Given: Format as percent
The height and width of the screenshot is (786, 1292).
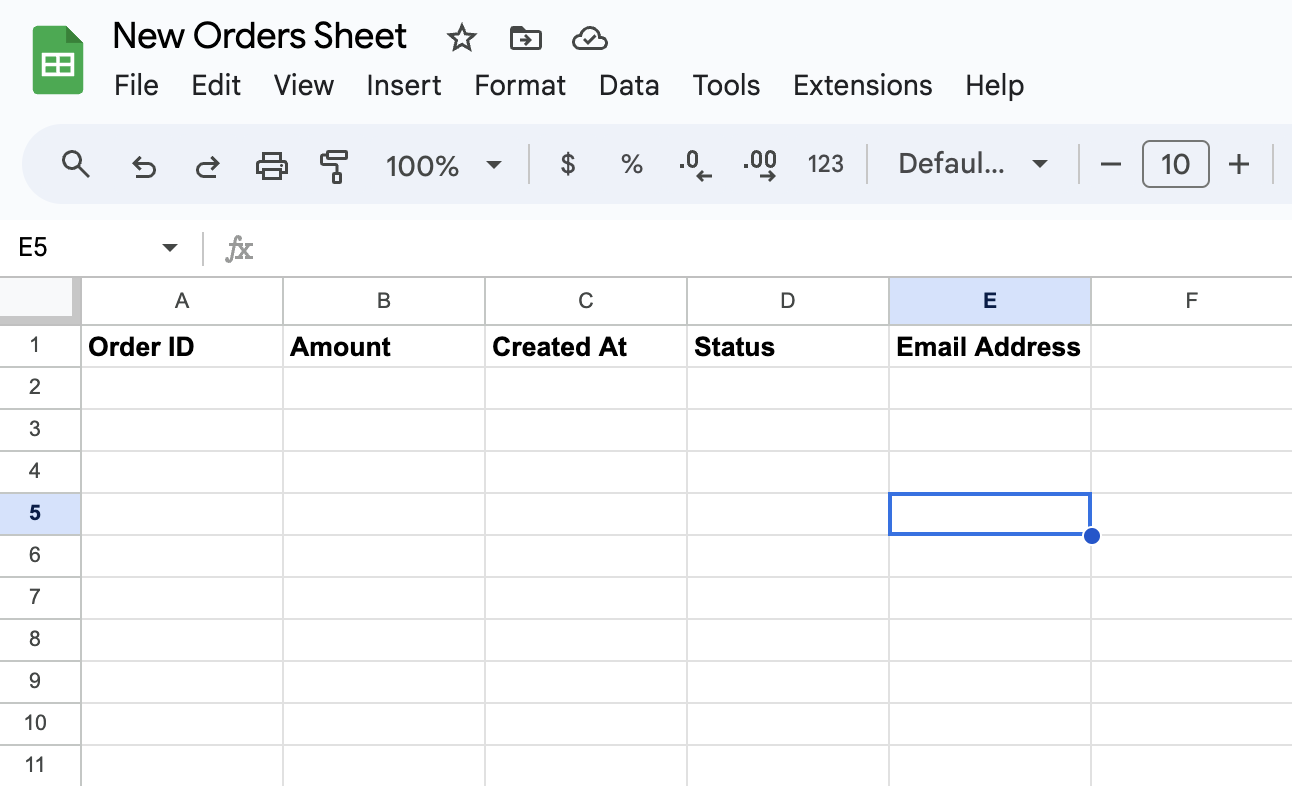Looking at the screenshot, I should click(631, 164).
